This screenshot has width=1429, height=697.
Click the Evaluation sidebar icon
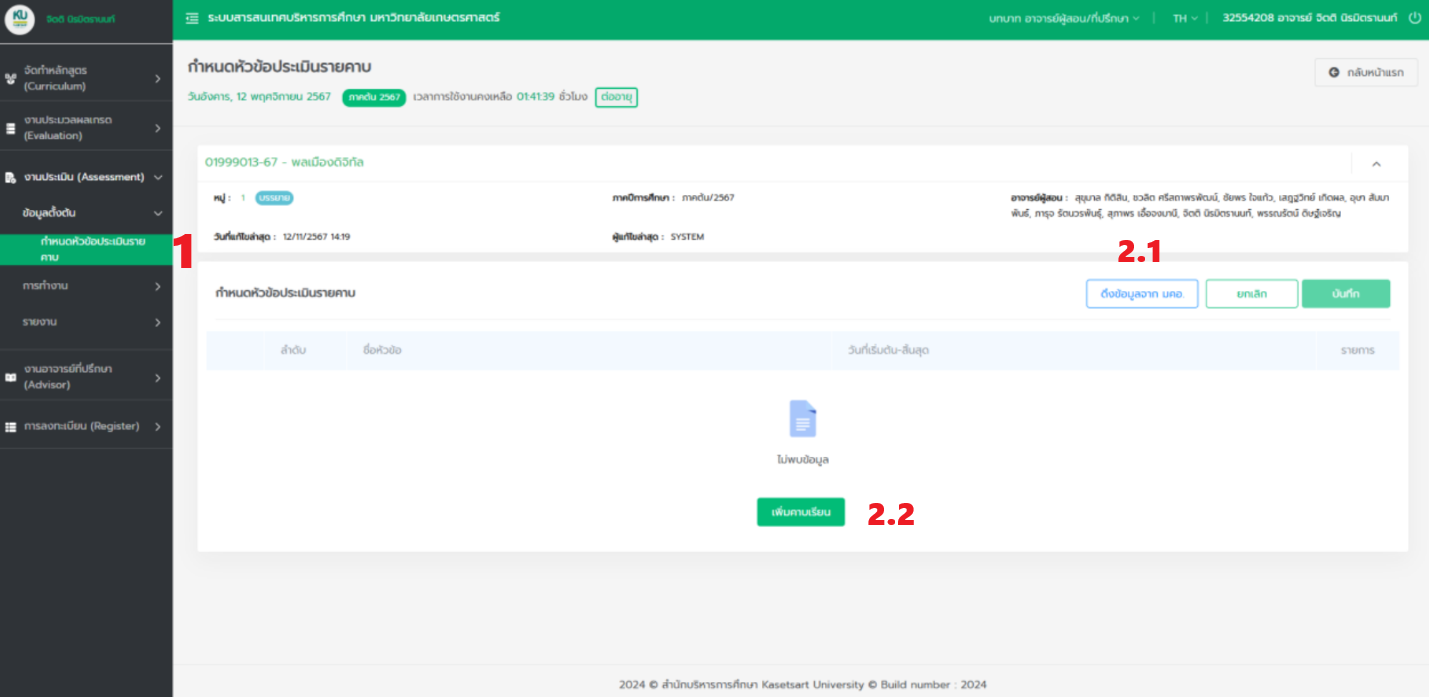11,128
